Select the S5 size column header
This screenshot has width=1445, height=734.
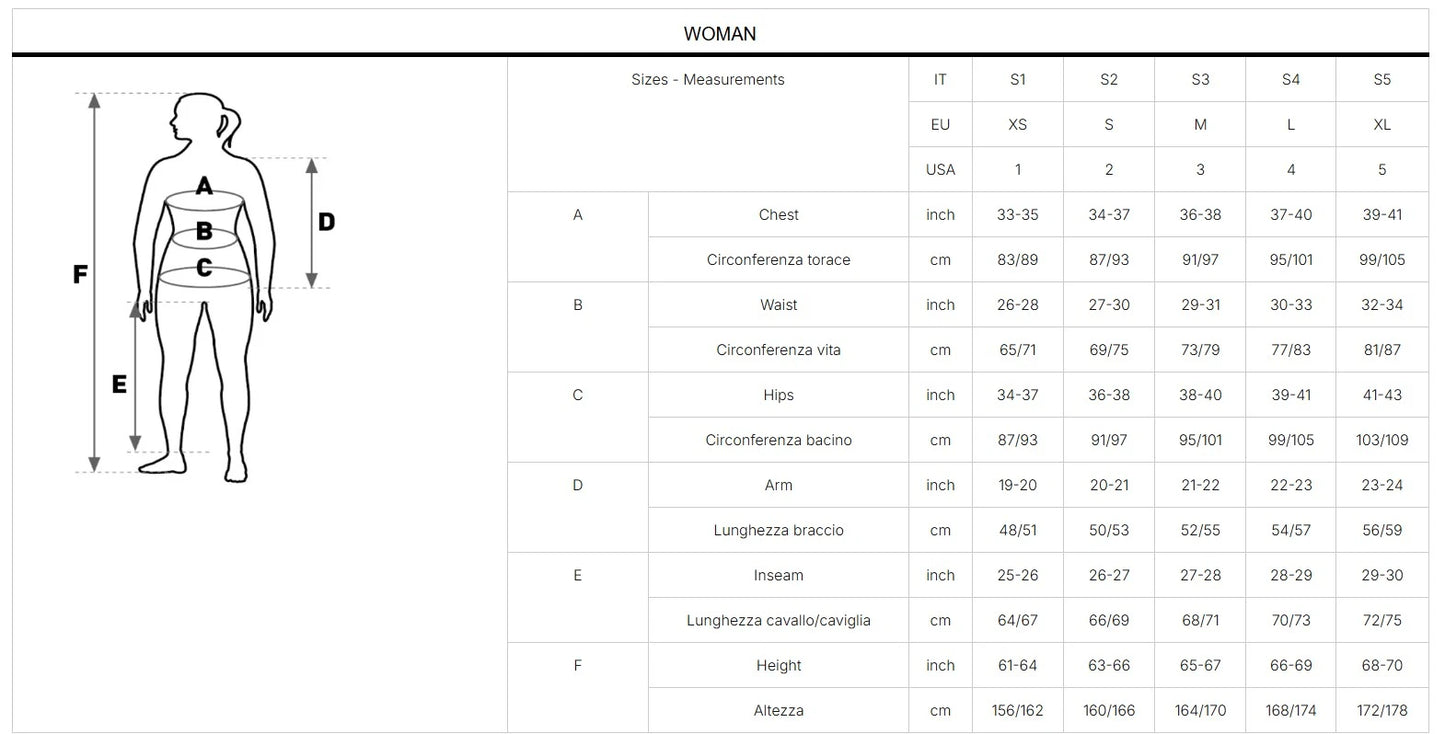1382,80
